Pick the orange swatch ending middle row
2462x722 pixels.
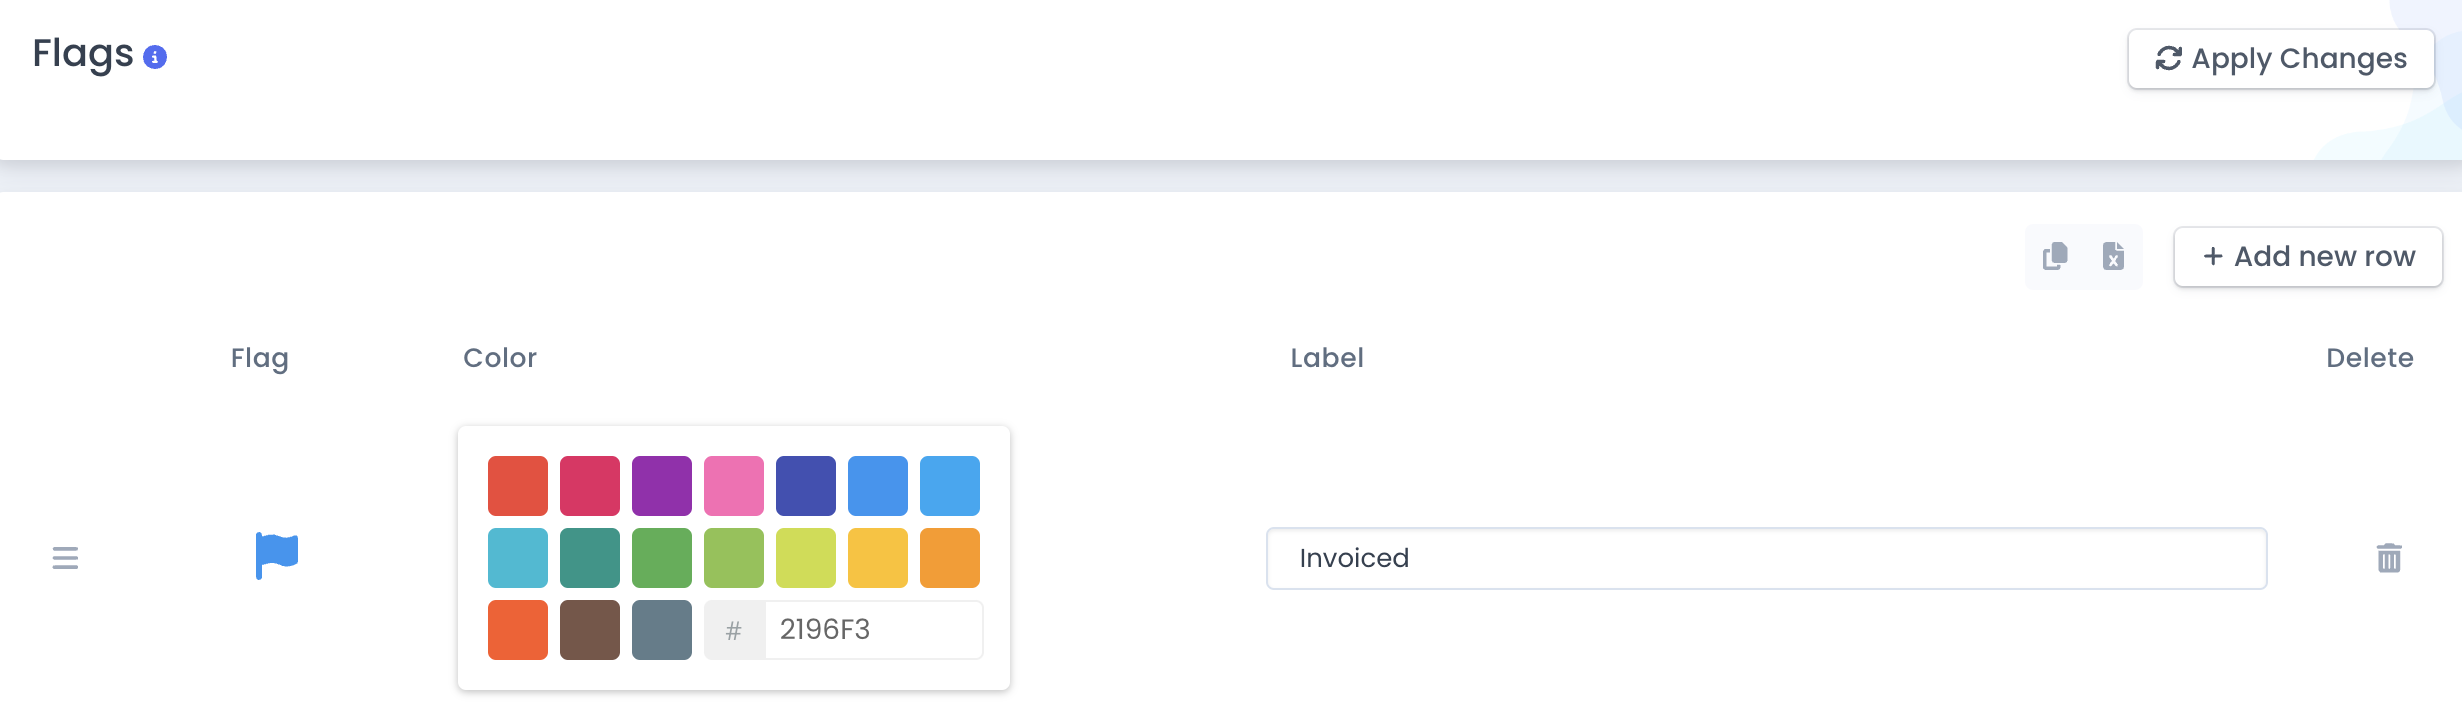click(950, 558)
